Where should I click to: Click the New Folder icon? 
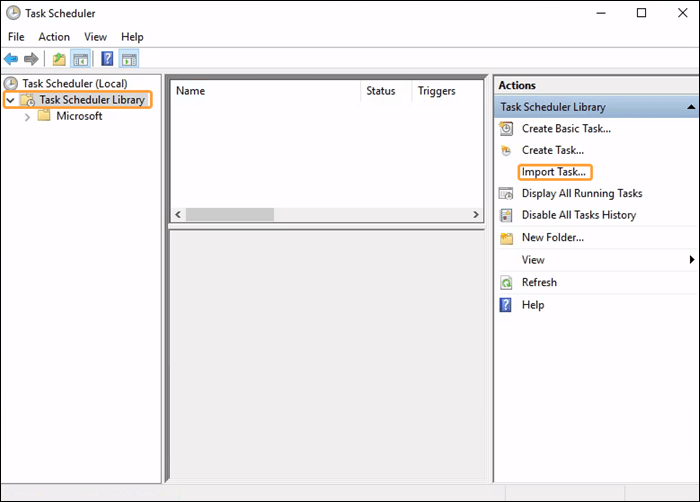click(x=506, y=238)
